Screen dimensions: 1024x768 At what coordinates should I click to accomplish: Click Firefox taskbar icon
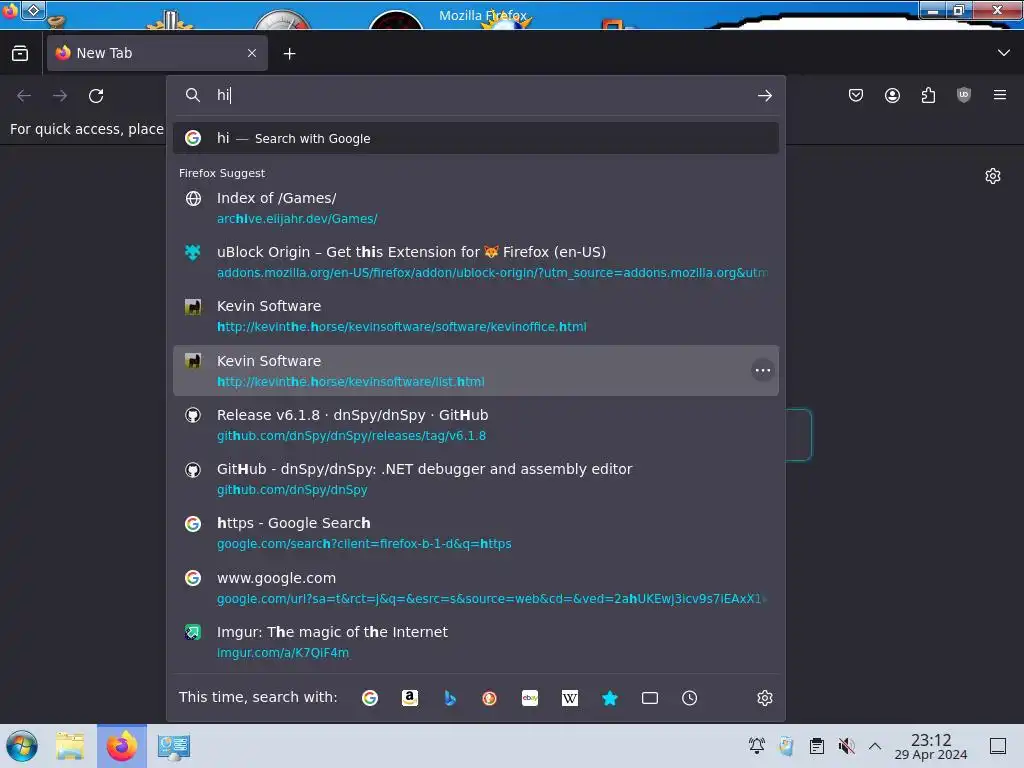pyautogui.click(x=122, y=746)
